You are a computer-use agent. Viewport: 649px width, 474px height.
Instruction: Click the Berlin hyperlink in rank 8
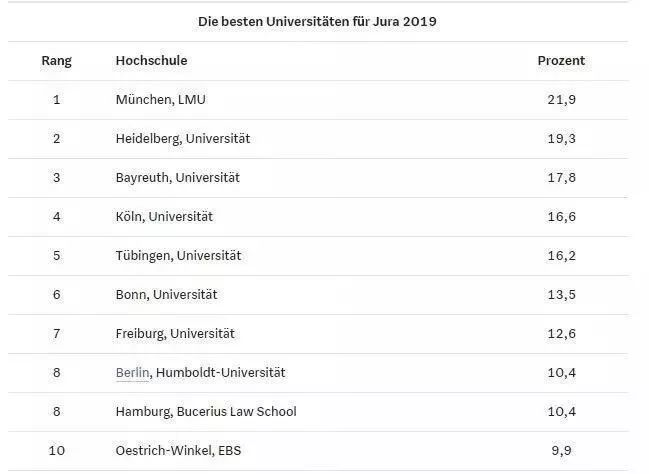pyautogui.click(x=132, y=373)
